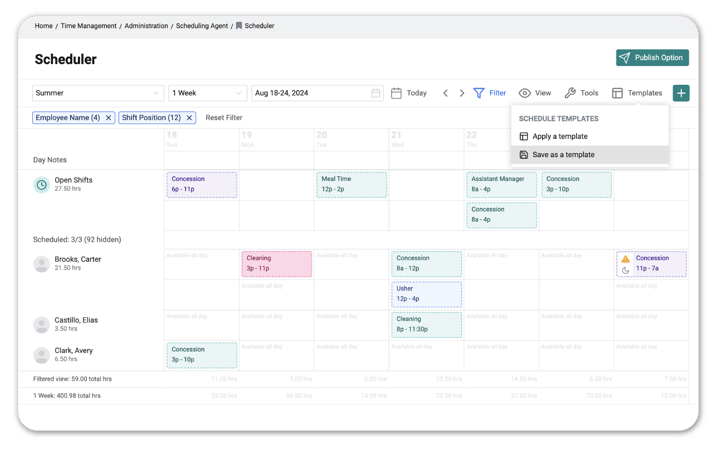Go to Administration breadcrumb
This screenshot has height=462, width=726.
tap(146, 26)
